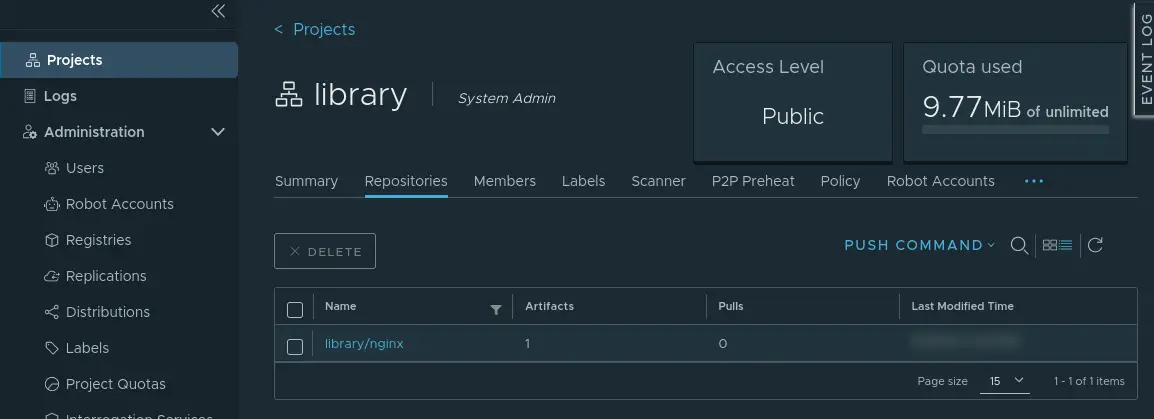Viewport: 1154px width, 419px height.
Task: Click the Administration menu label
Action: (x=94, y=132)
